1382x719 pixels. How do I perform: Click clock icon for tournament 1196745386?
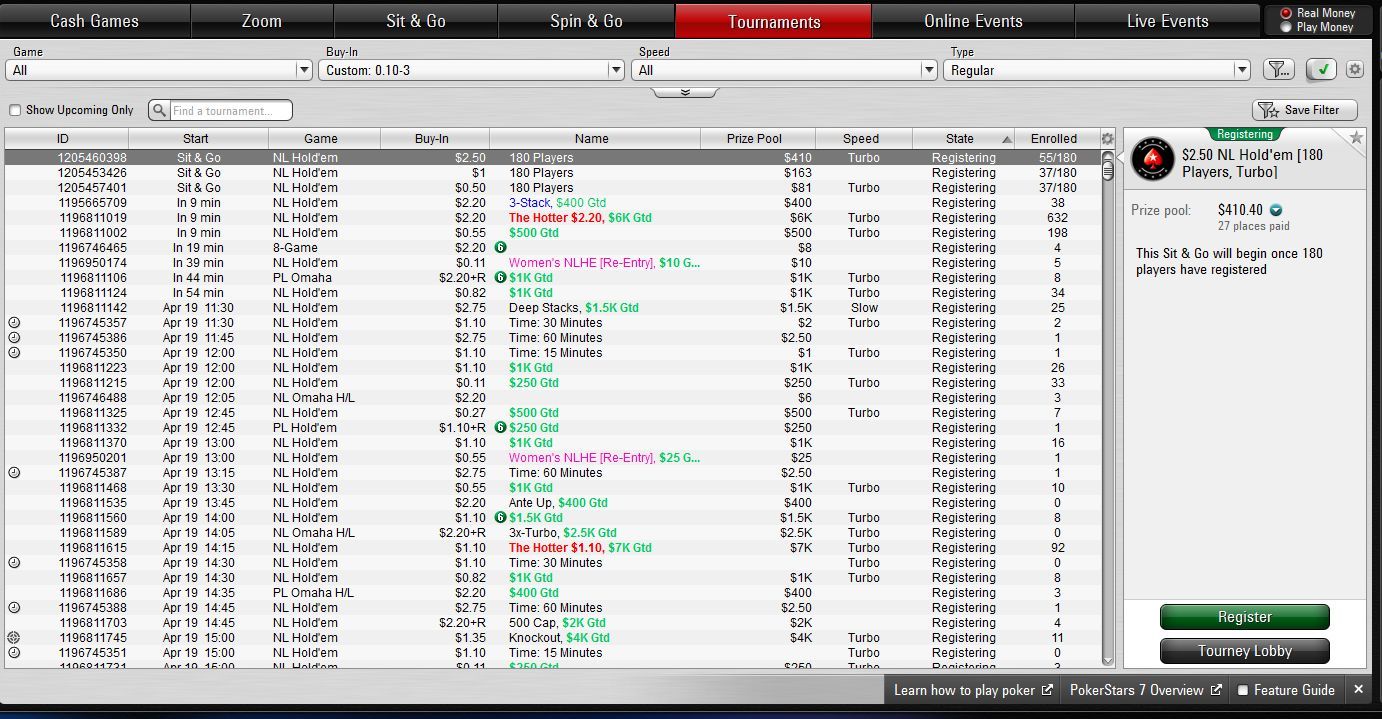coord(14,338)
